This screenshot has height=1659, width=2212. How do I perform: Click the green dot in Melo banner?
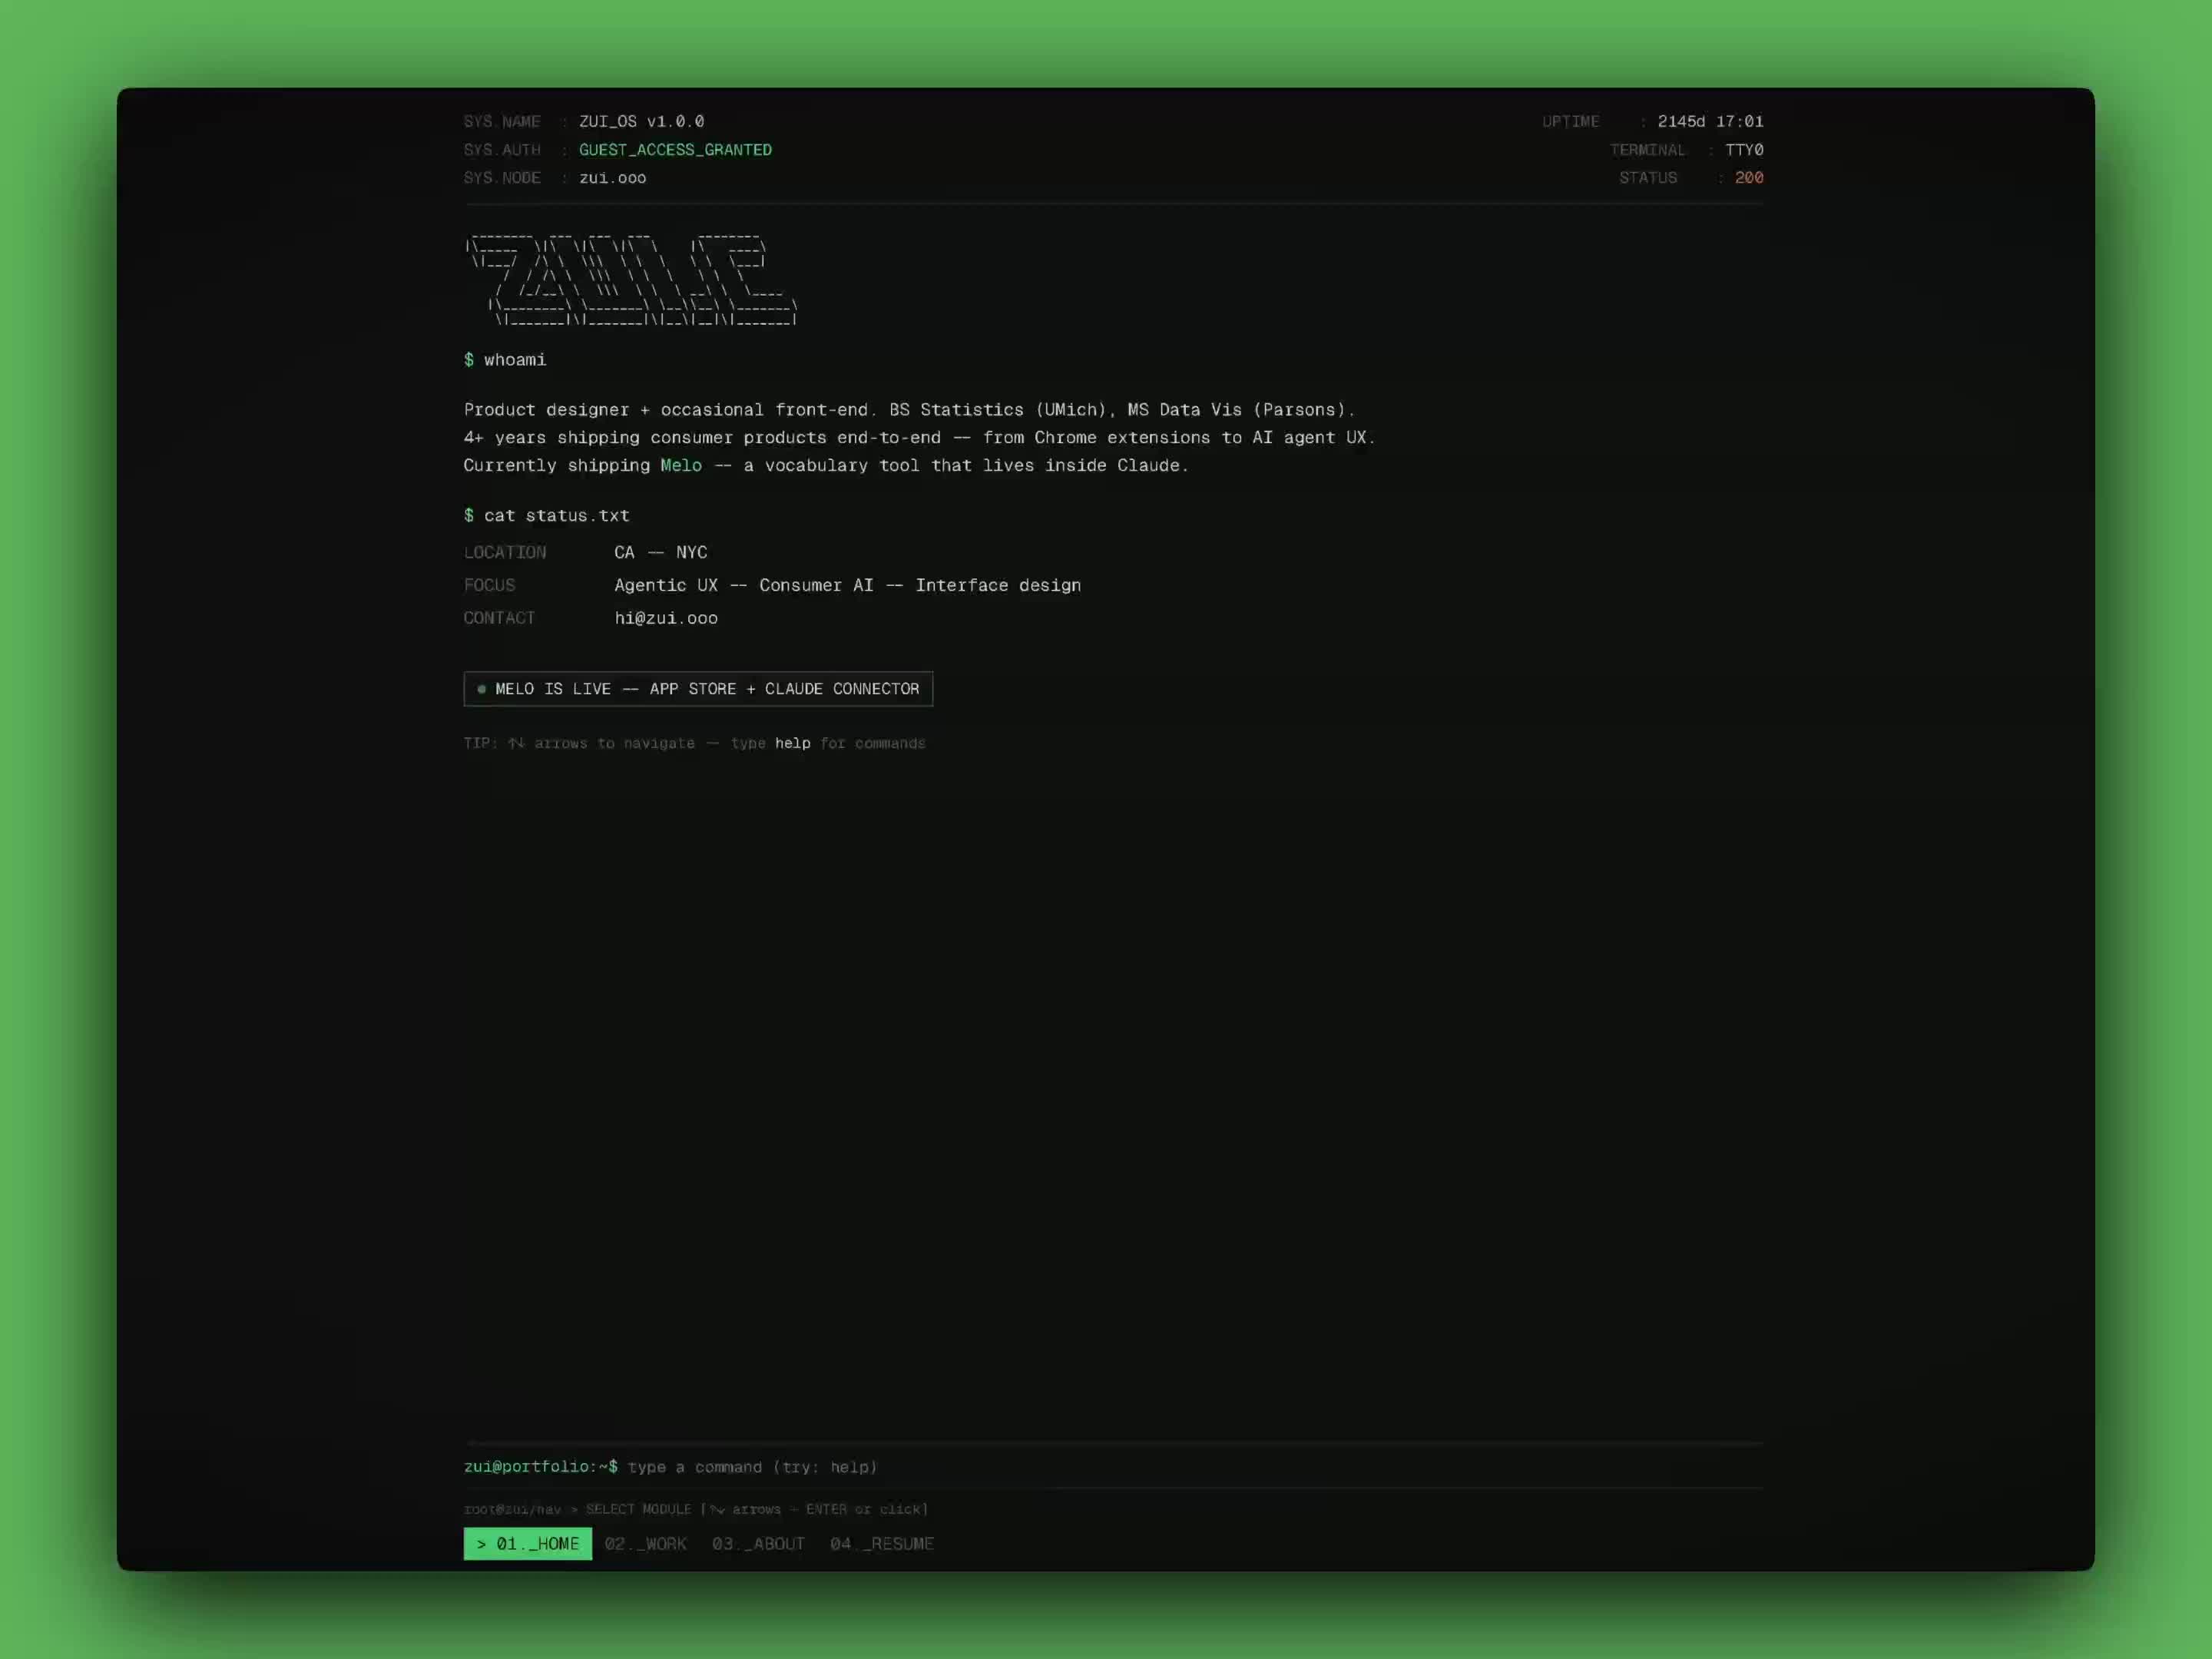click(481, 689)
